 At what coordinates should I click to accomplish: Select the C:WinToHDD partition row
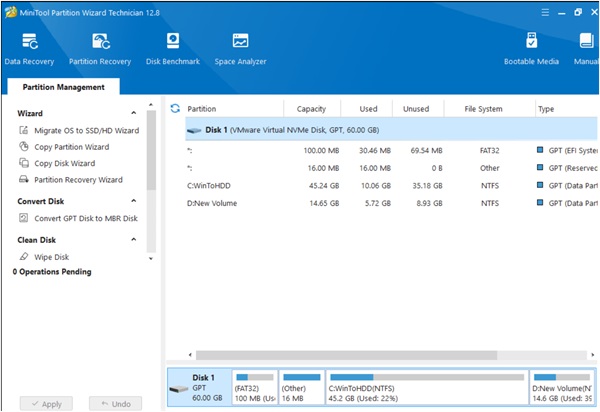[x=391, y=186]
